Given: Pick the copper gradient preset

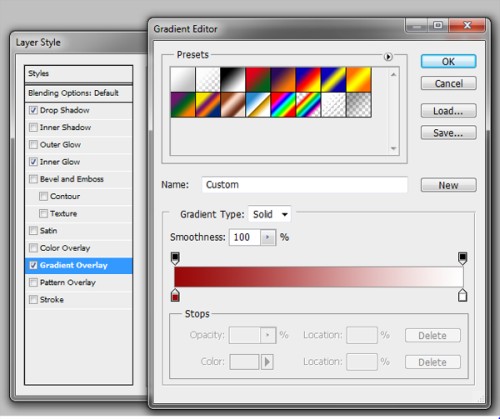Looking at the screenshot, I should click(x=233, y=105).
